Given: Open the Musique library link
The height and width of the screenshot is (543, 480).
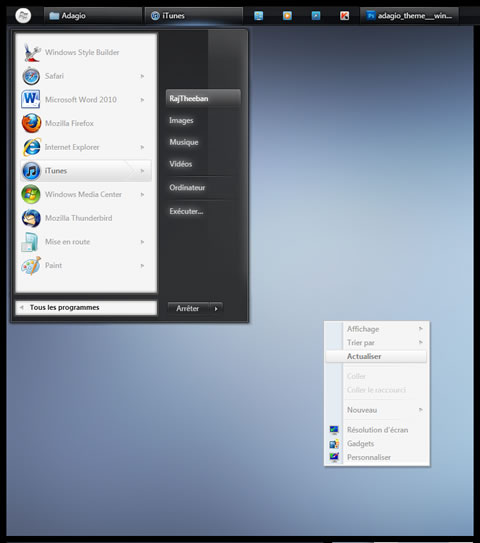Looking at the screenshot, I should pyautogui.click(x=184, y=142).
